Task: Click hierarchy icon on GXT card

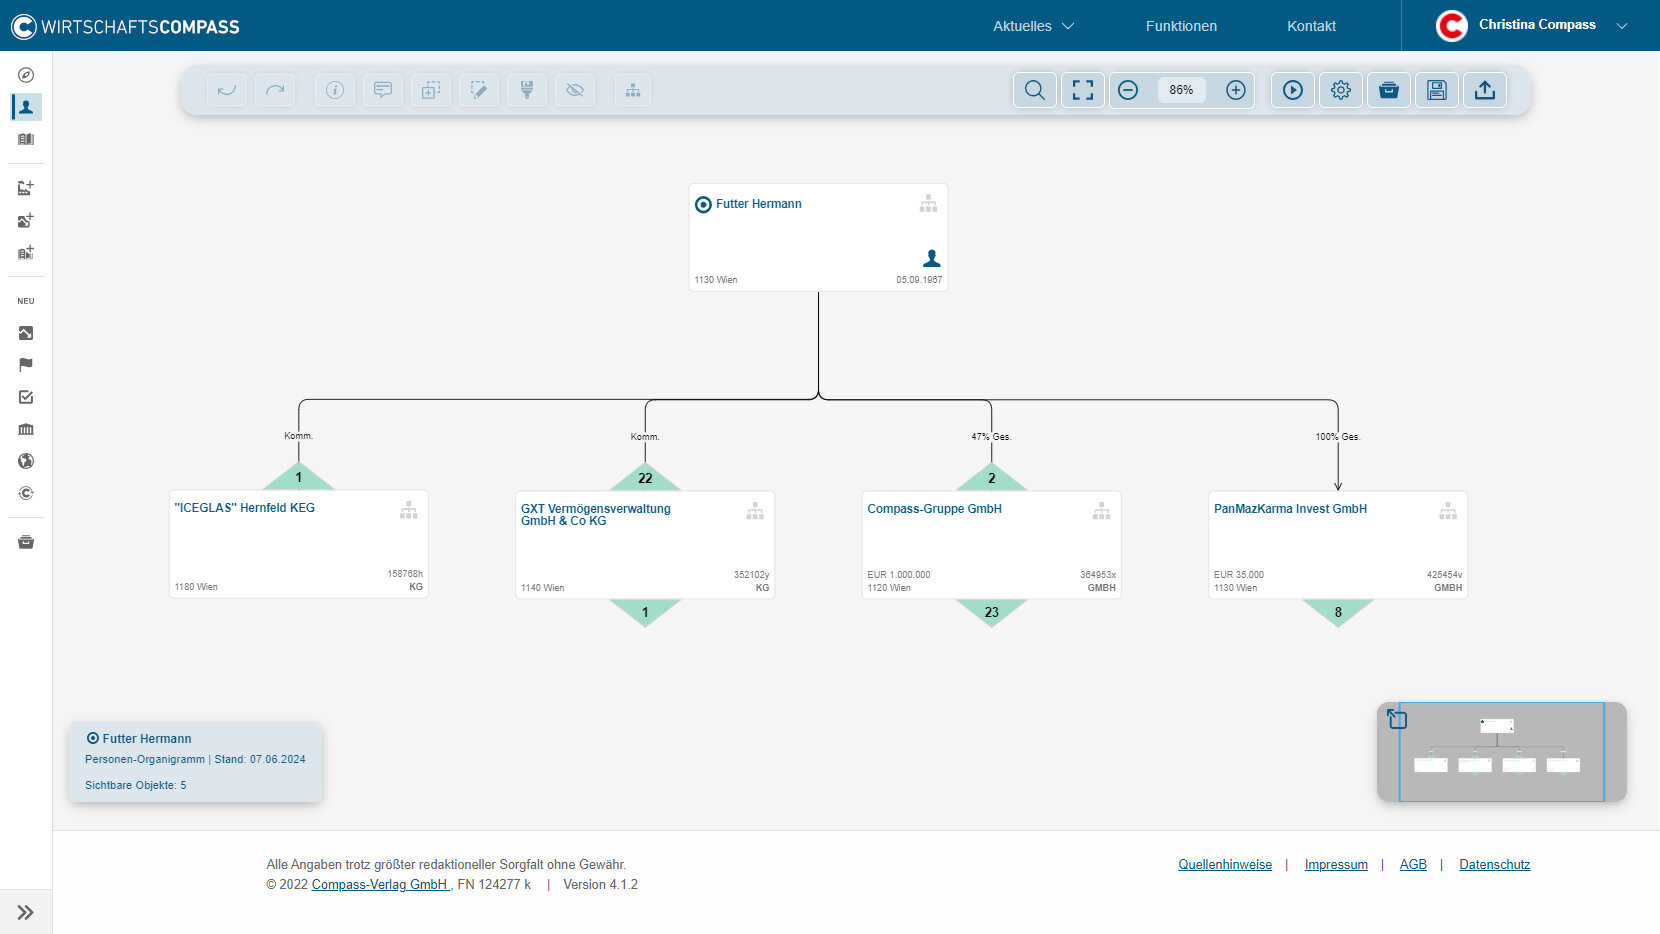Action: pyautogui.click(x=755, y=511)
